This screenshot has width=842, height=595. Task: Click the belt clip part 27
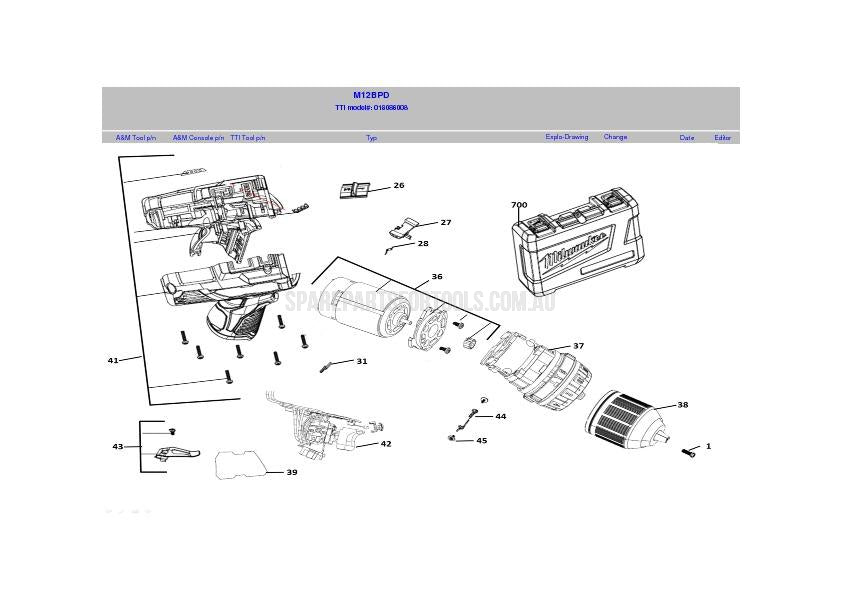pyautogui.click(x=405, y=226)
